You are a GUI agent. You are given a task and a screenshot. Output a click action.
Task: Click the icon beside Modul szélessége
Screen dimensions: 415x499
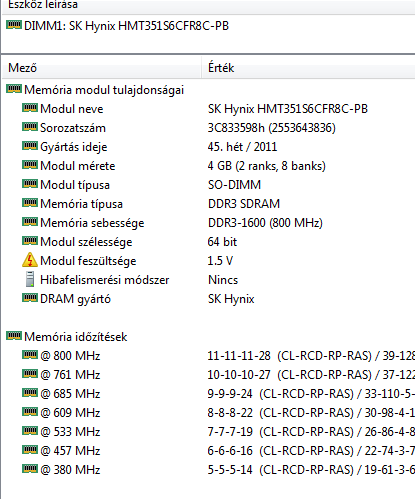30,241
